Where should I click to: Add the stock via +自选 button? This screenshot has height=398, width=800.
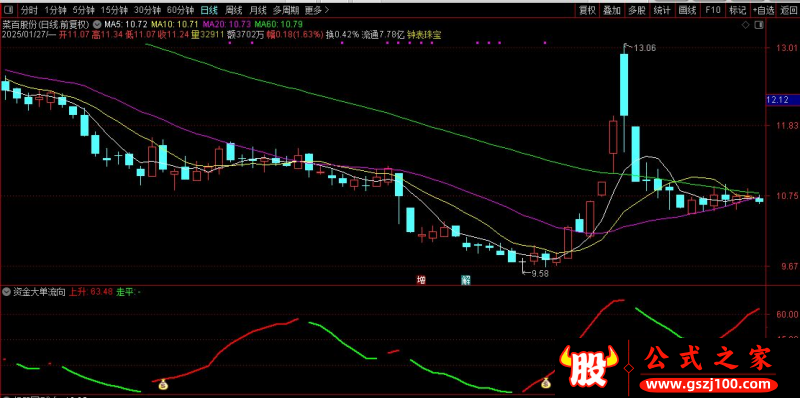pos(764,10)
